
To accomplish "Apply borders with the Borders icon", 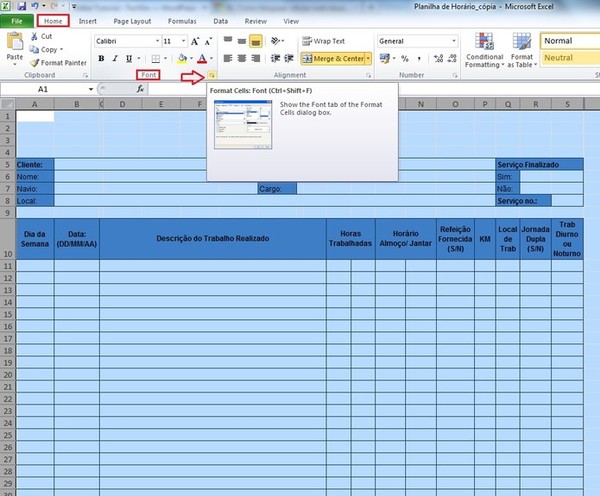I will (x=155, y=59).
